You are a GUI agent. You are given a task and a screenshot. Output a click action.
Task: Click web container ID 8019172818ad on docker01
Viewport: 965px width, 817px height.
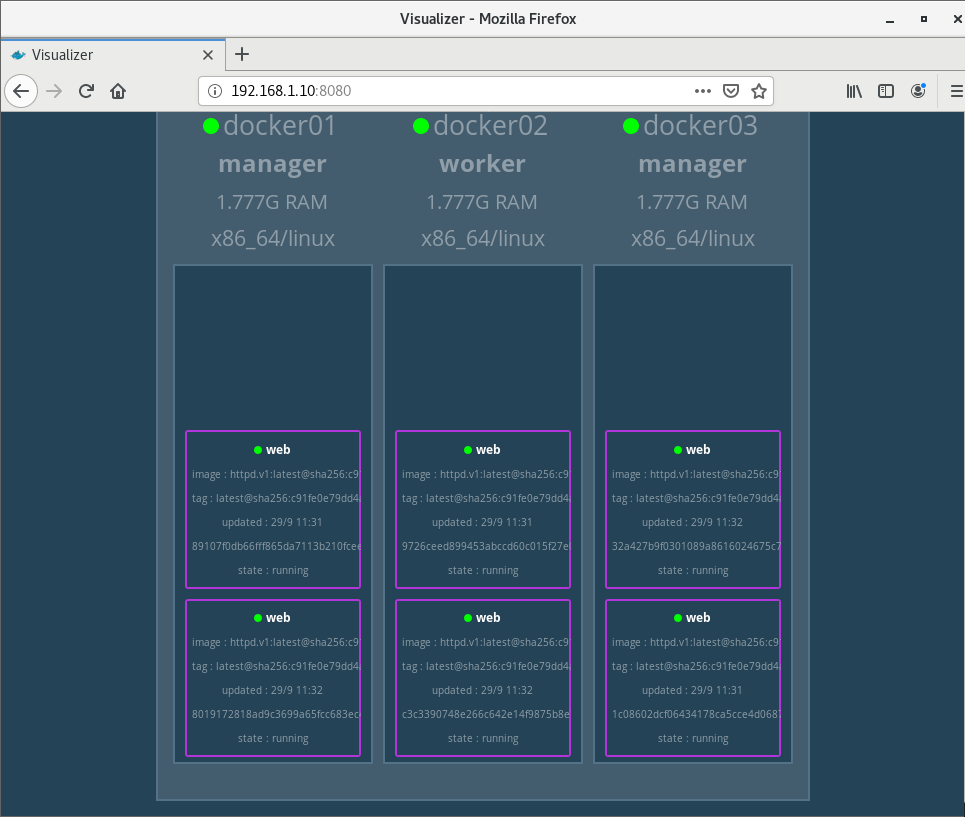click(276, 714)
